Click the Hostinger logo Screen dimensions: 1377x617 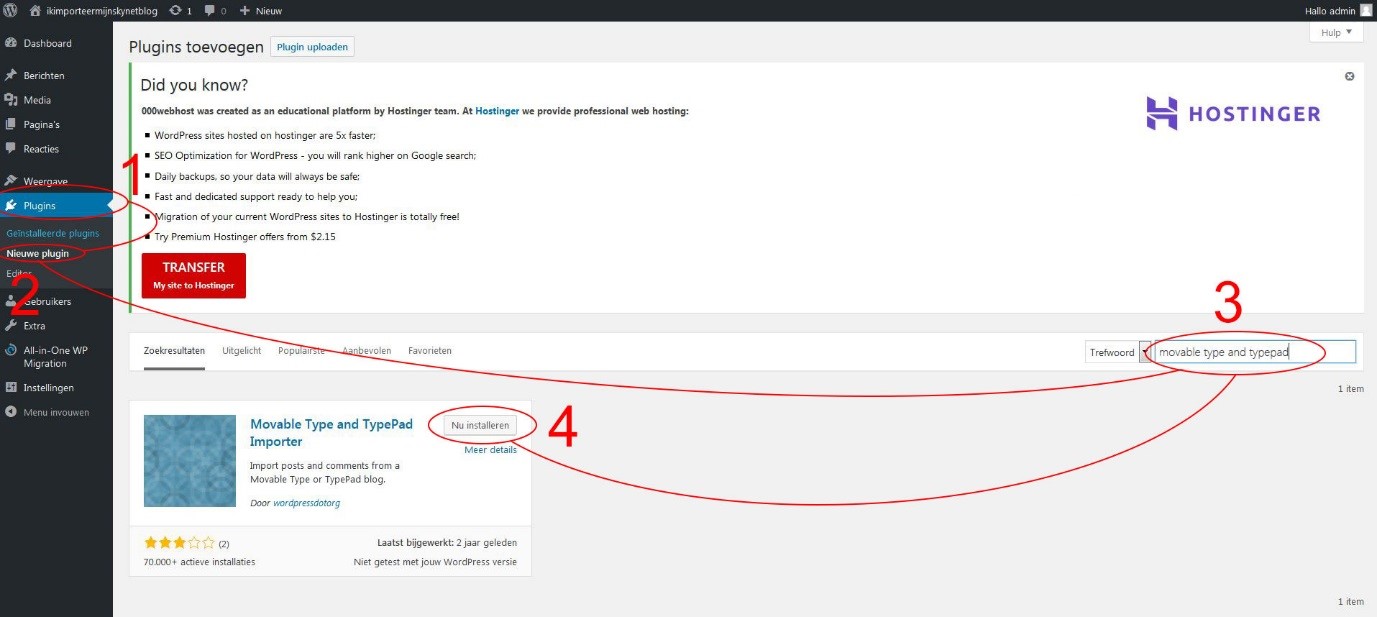coord(1233,114)
